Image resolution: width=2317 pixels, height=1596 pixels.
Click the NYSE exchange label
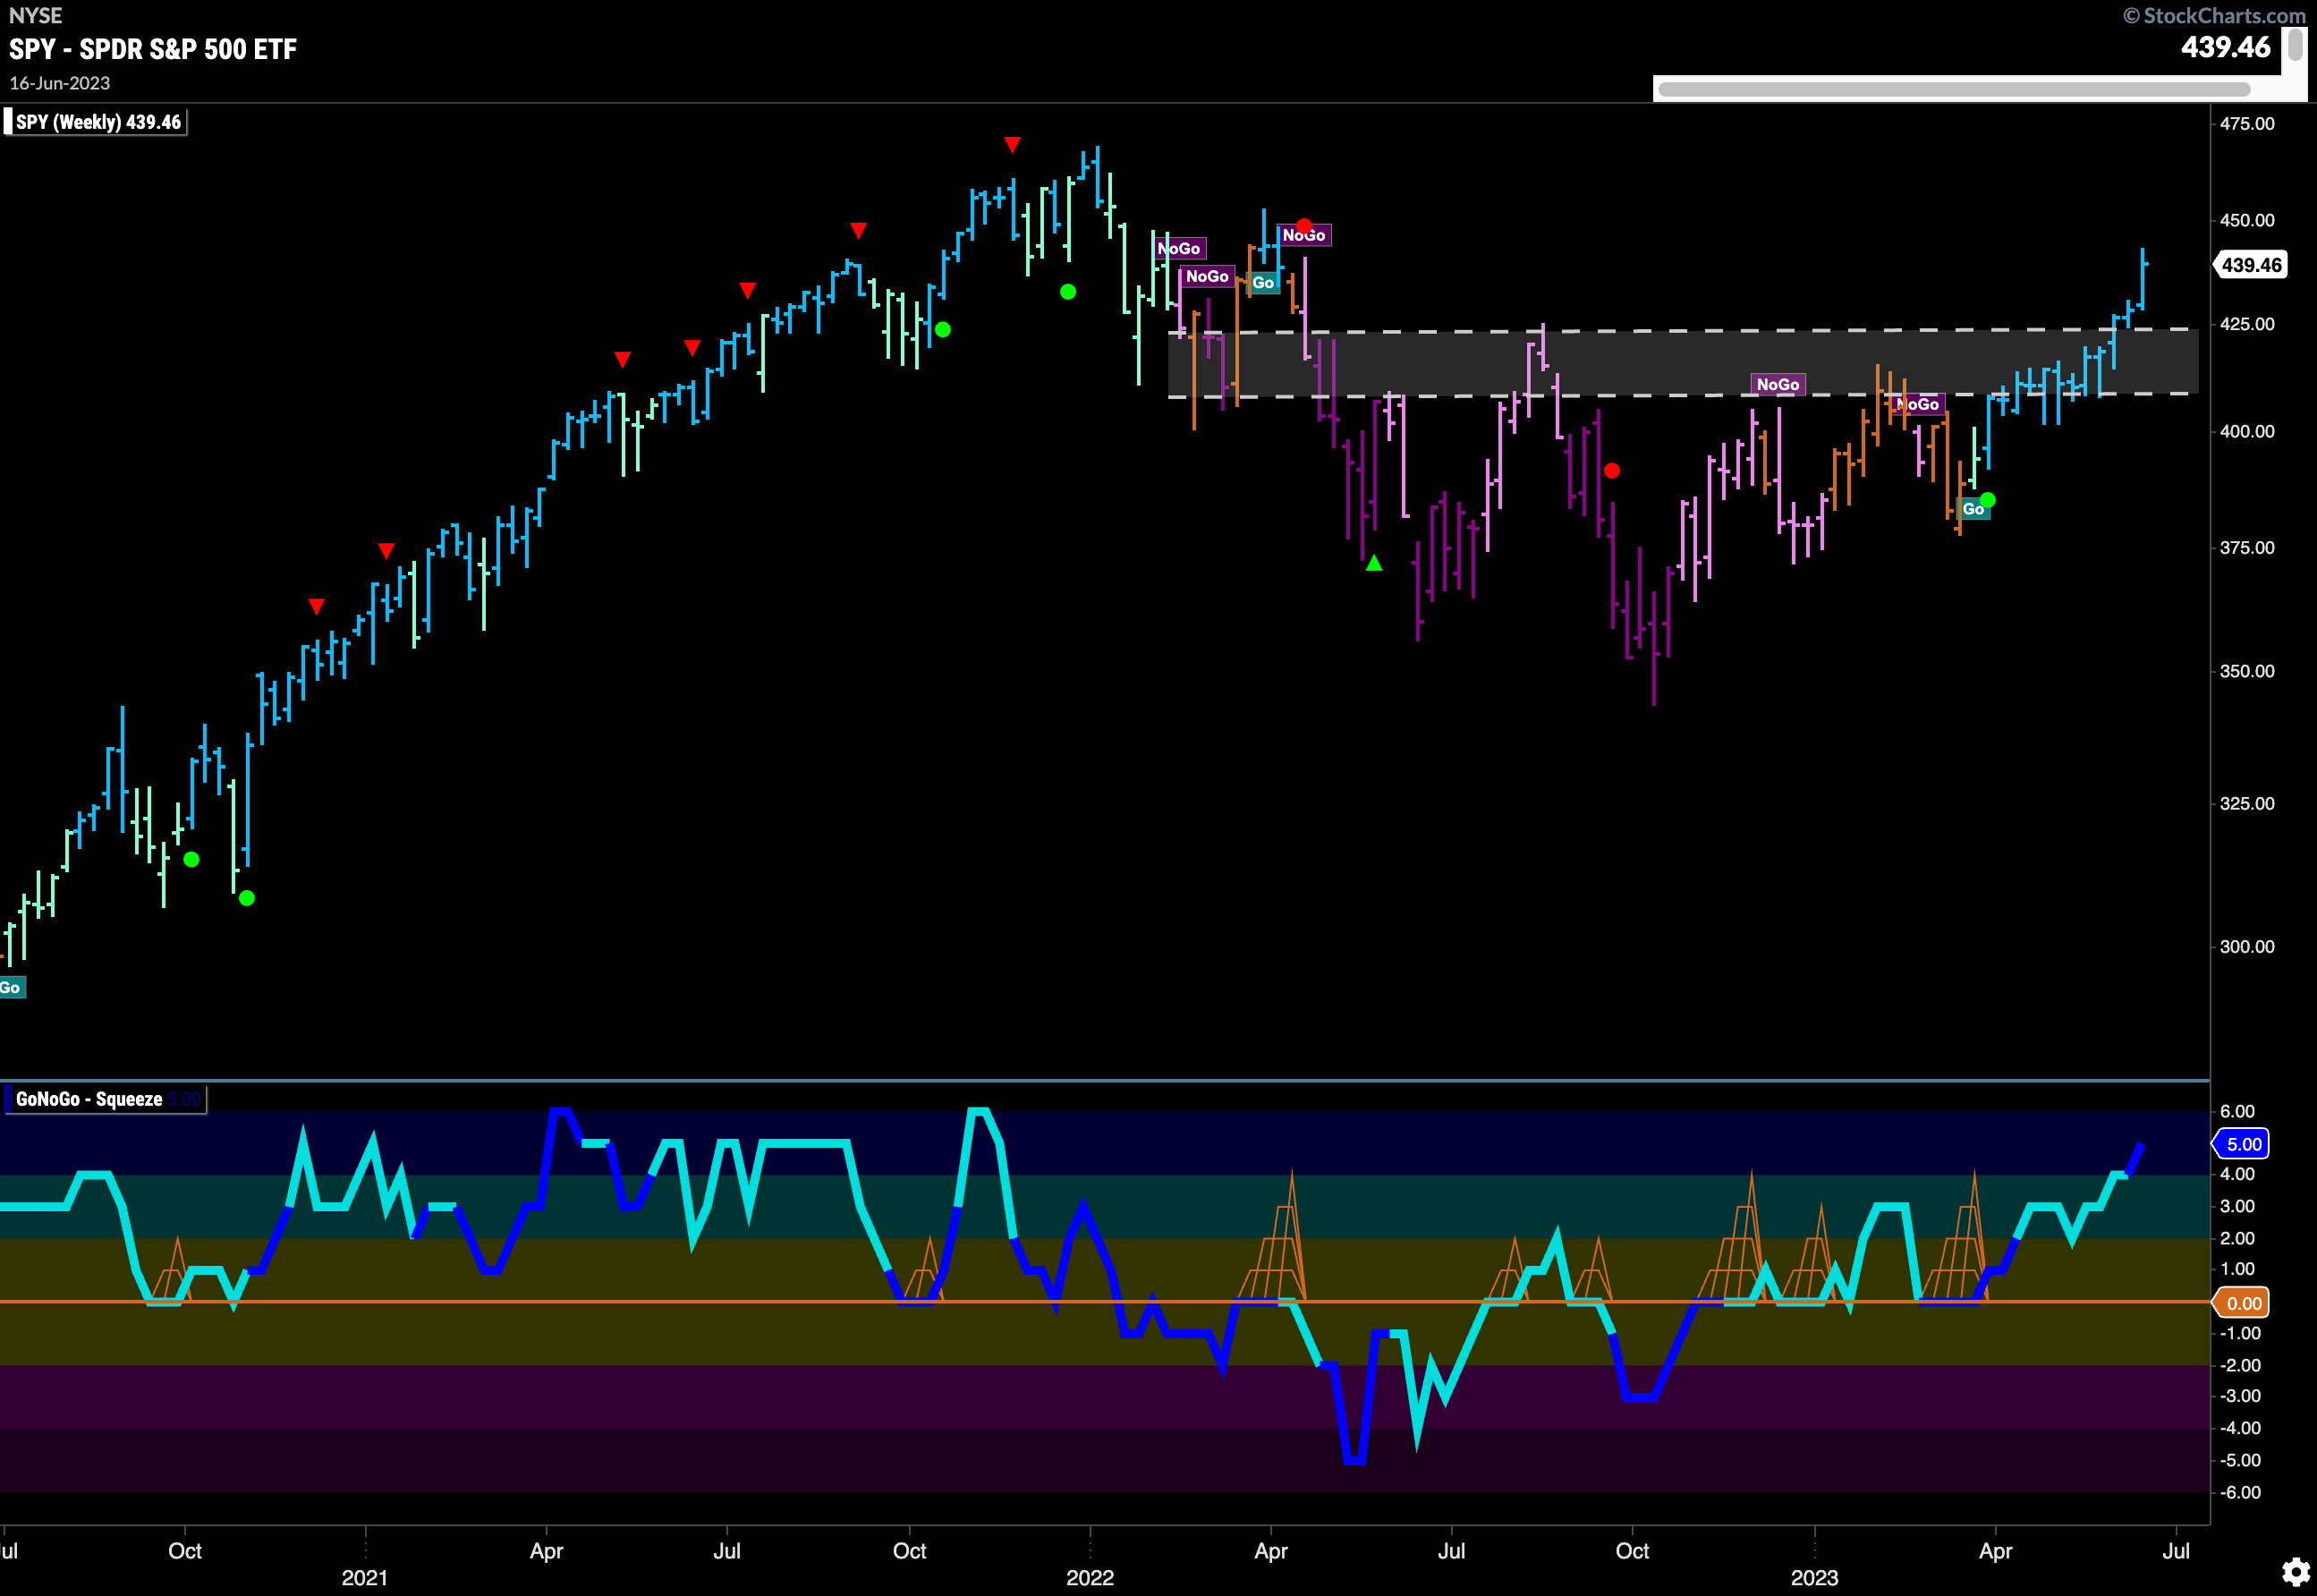(35, 15)
